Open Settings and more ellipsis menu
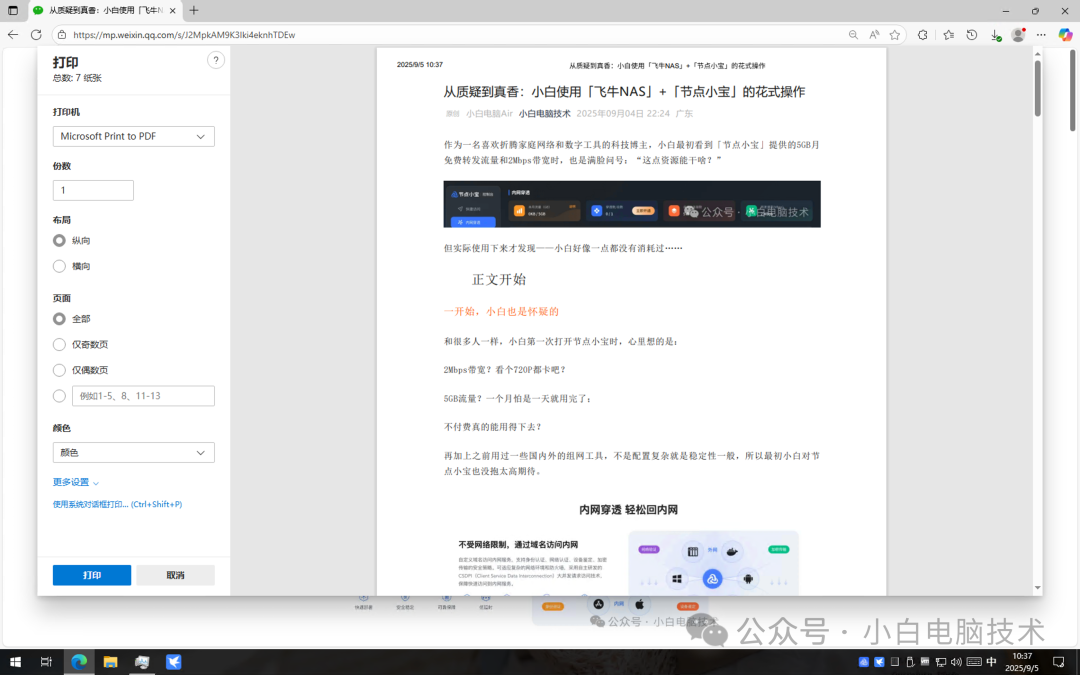The height and width of the screenshot is (675, 1080). (1041, 34)
